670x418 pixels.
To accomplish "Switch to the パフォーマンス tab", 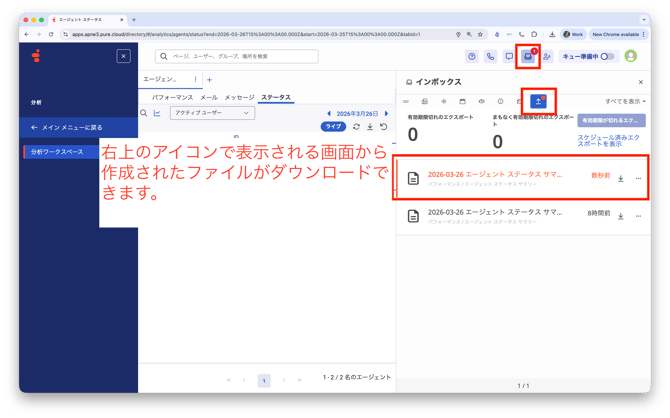I will [x=173, y=97].
